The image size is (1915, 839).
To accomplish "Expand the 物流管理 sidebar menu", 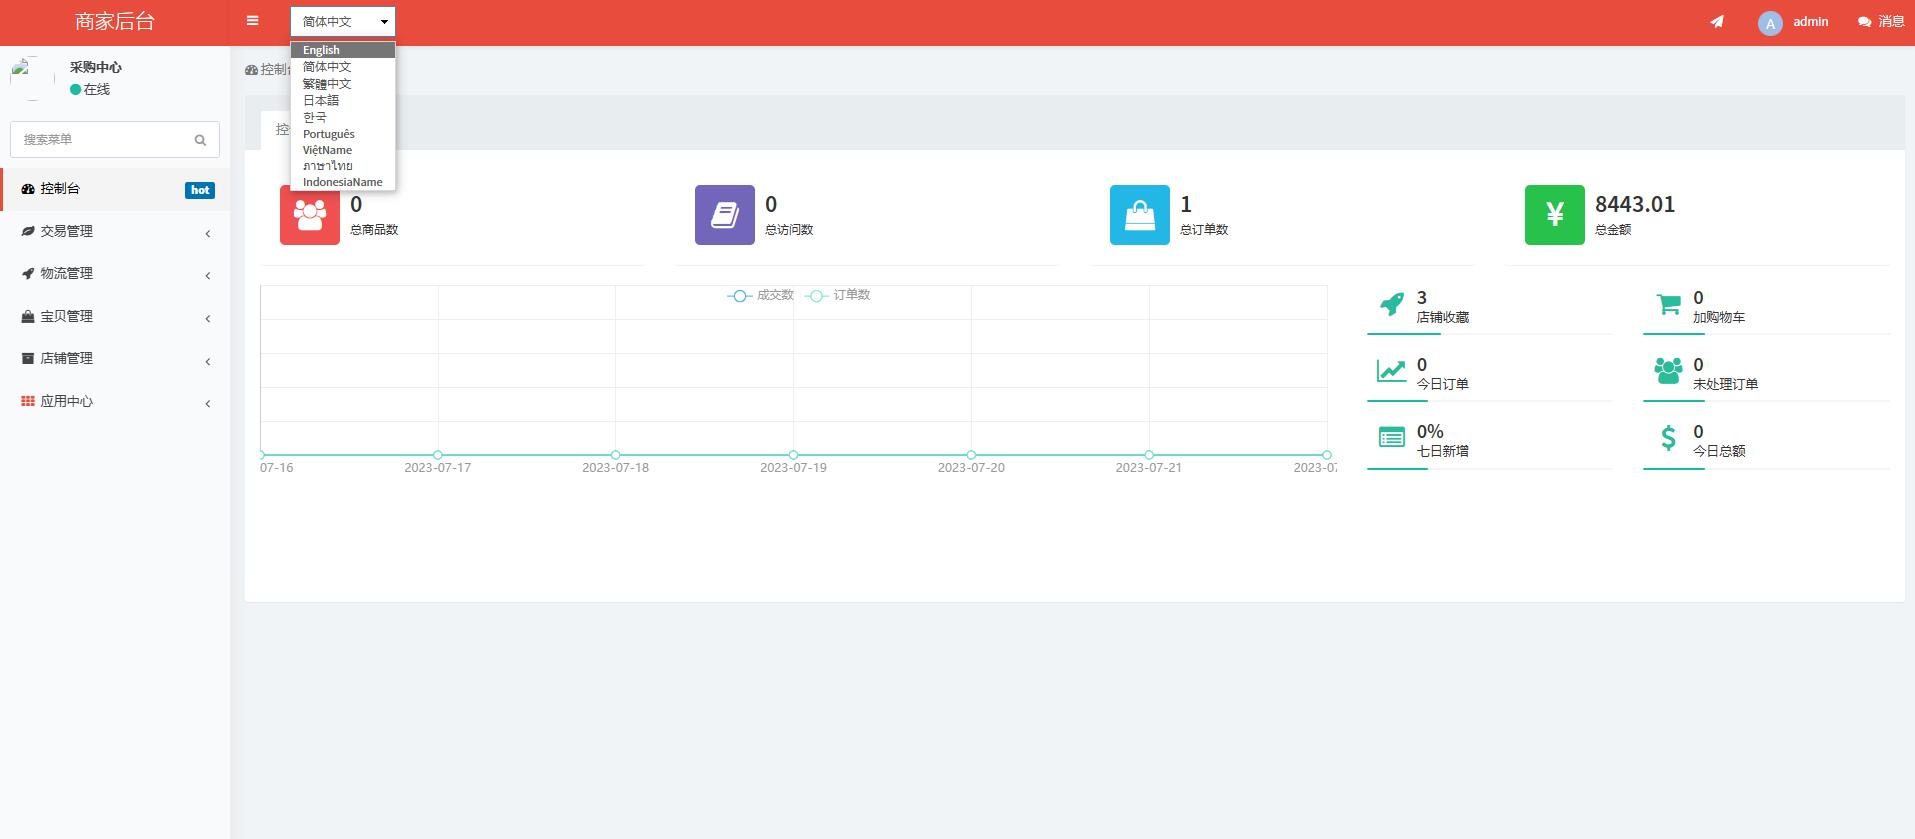I will pos(66,273).
